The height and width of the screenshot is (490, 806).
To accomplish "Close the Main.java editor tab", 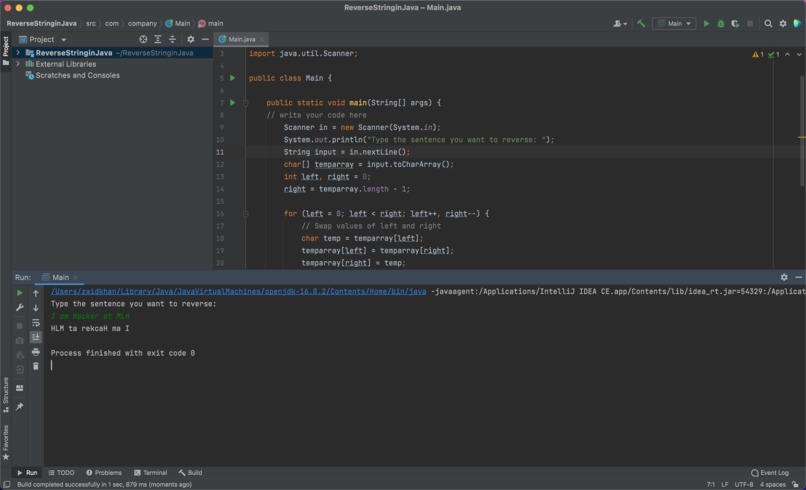I will click(262, 39).
